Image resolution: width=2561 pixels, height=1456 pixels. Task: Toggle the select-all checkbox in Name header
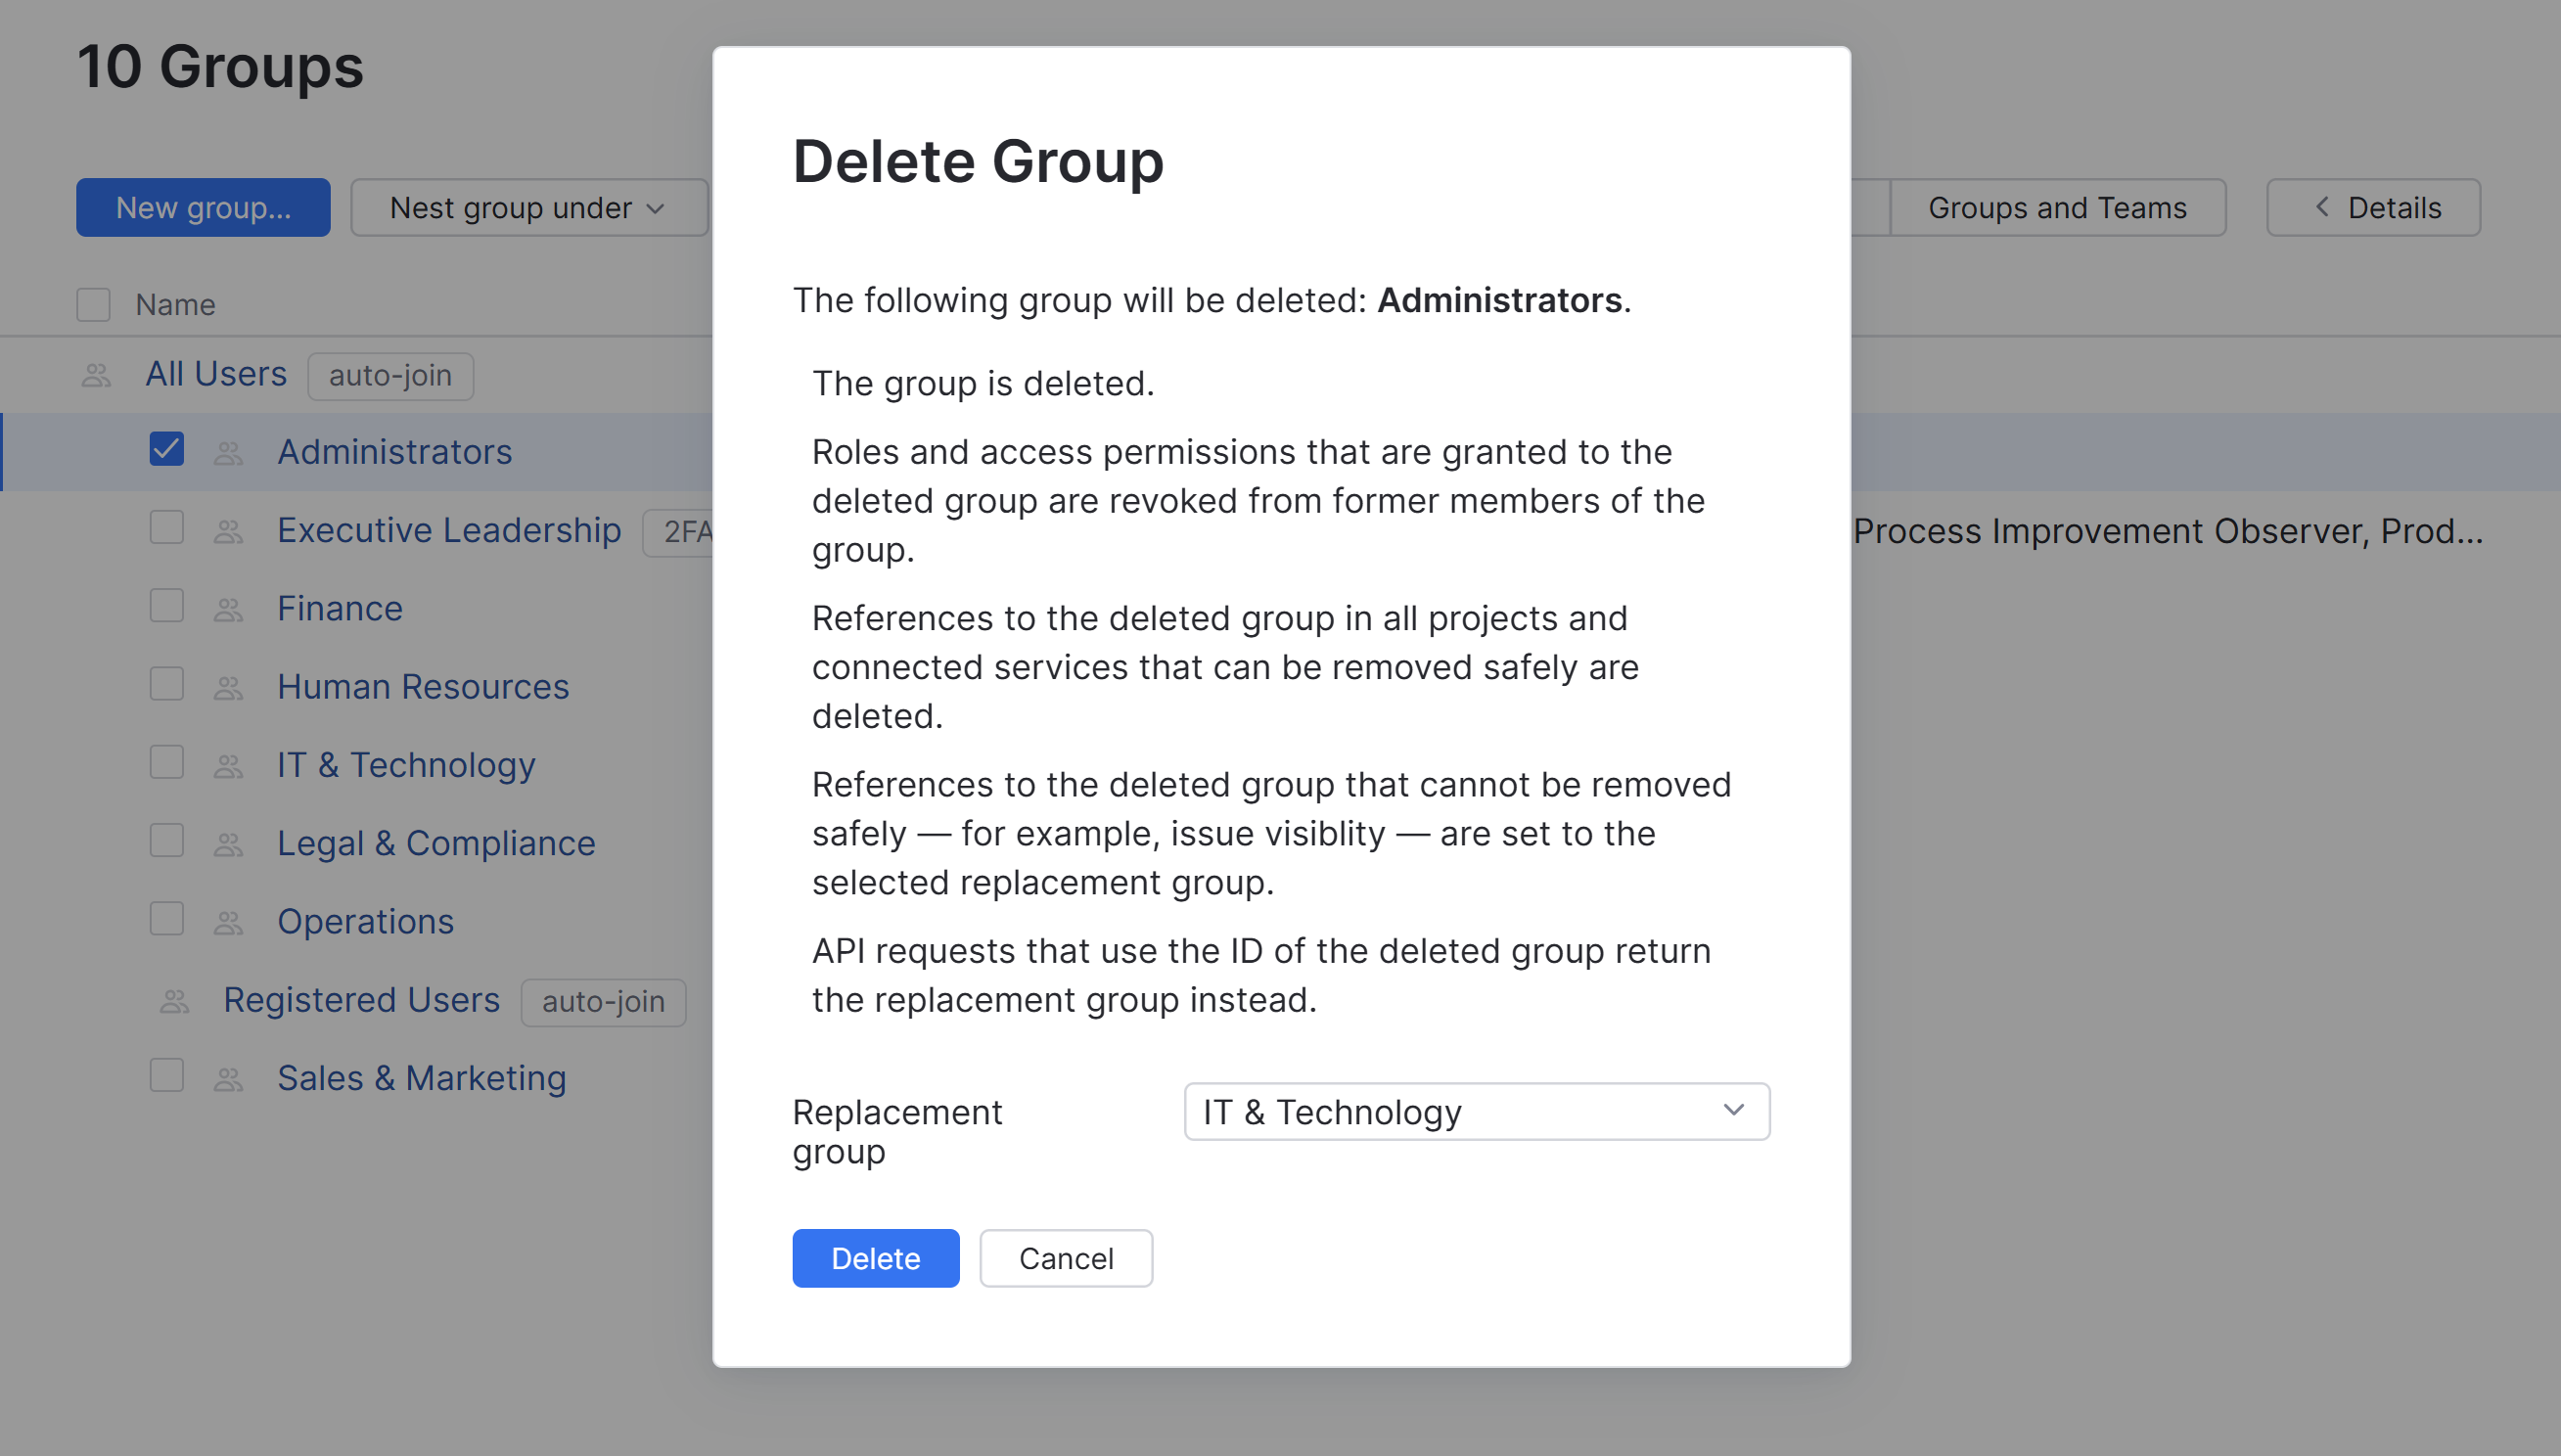tap(93, 304)
